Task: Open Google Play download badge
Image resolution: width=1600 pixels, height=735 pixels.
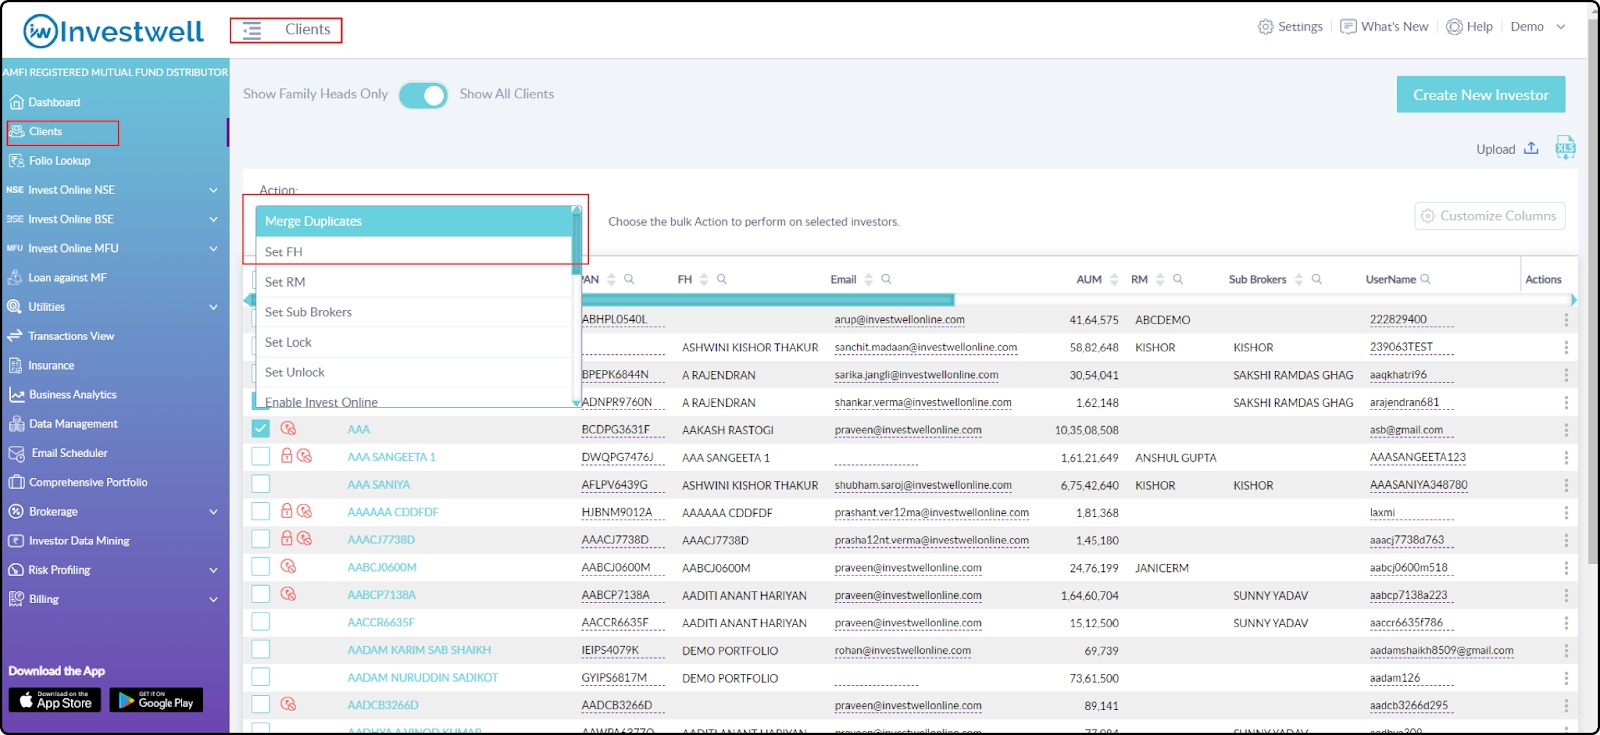Action: (156, 700)
